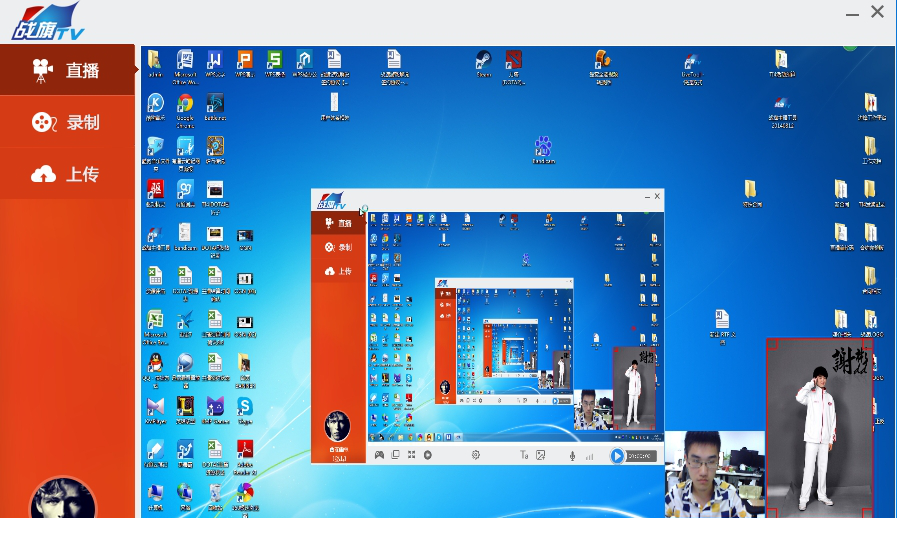
Task: Click the window-capture icon in previewed toolbar
Action: [x=395, y=454]
